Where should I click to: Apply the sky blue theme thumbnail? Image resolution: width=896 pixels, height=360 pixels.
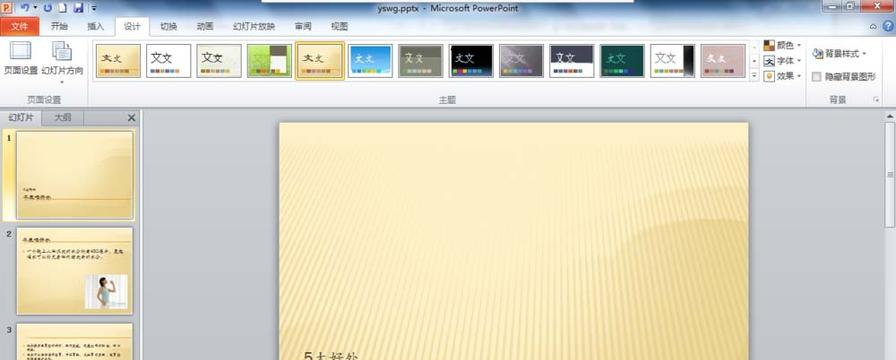370,61
